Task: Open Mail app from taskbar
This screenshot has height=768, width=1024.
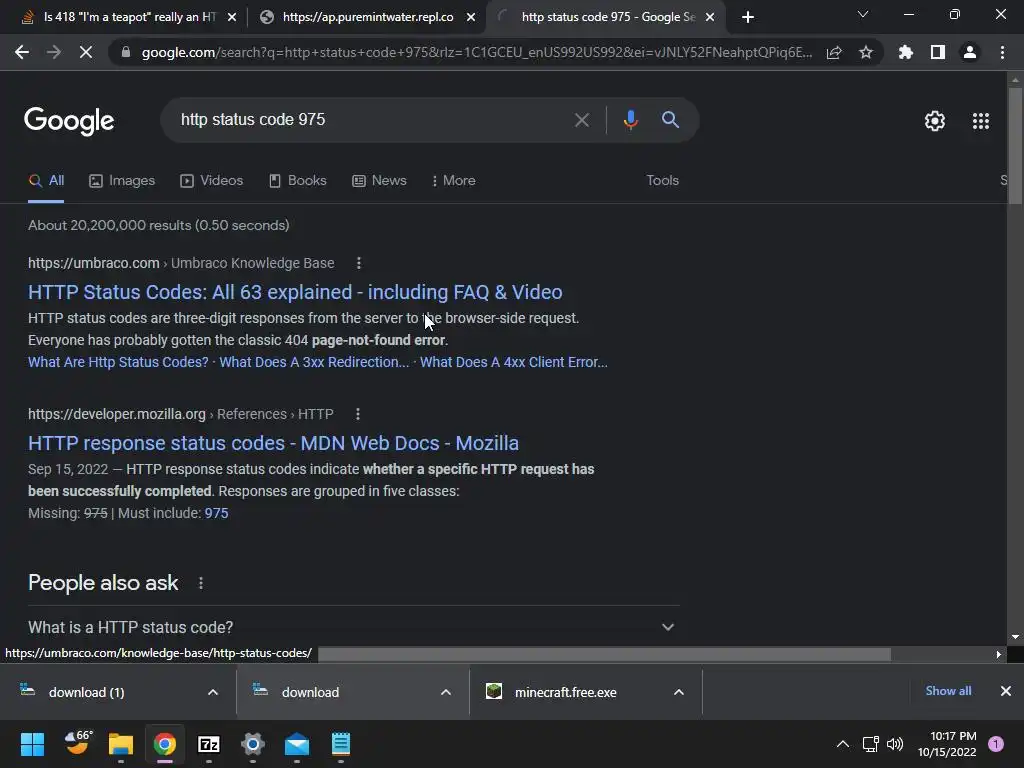Action: point(296,744)
